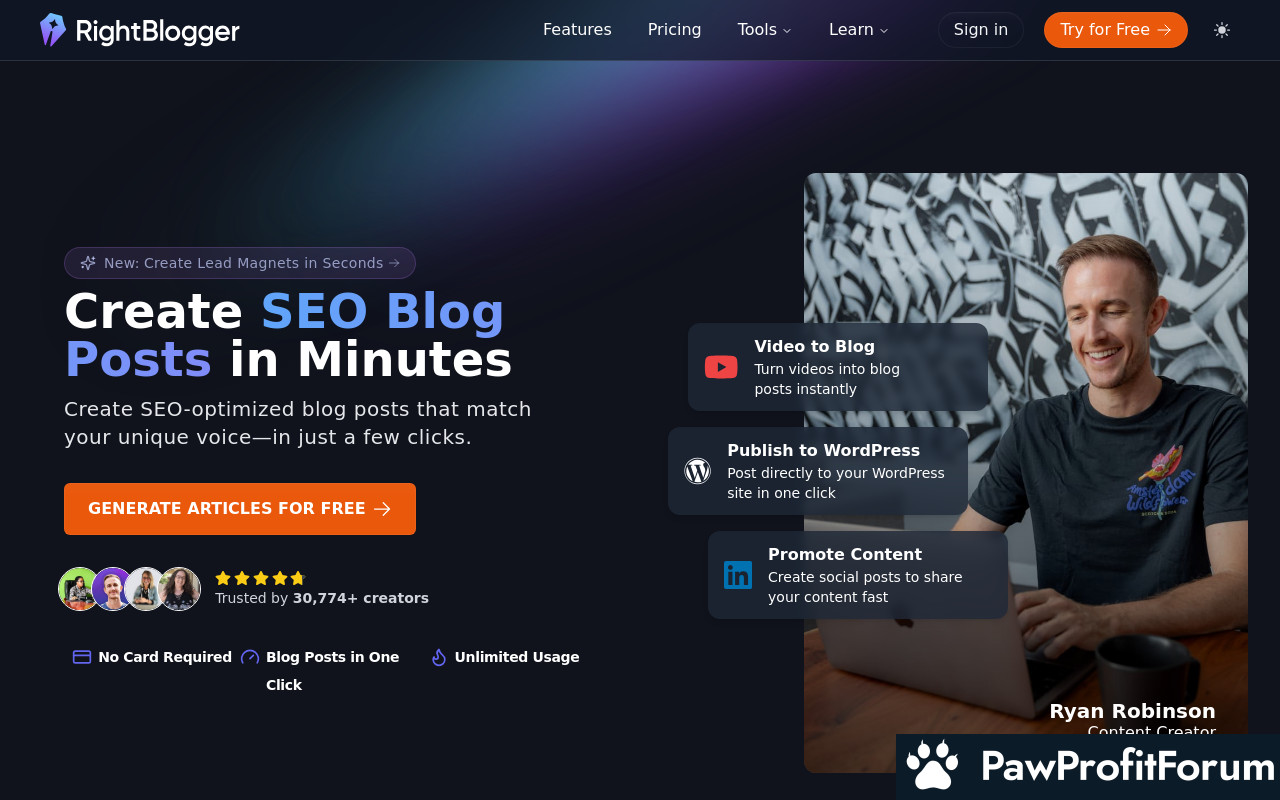The image size is (1280, 800).
Task: Click the flame icon beside Unlimited Usage
Action: click(x=438, y=657)
